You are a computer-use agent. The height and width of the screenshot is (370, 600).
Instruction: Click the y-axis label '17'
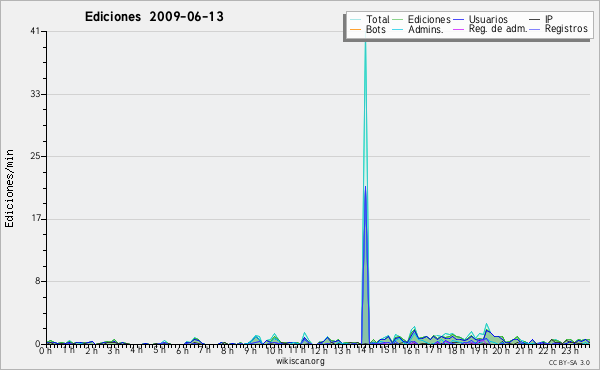[36, 219]
